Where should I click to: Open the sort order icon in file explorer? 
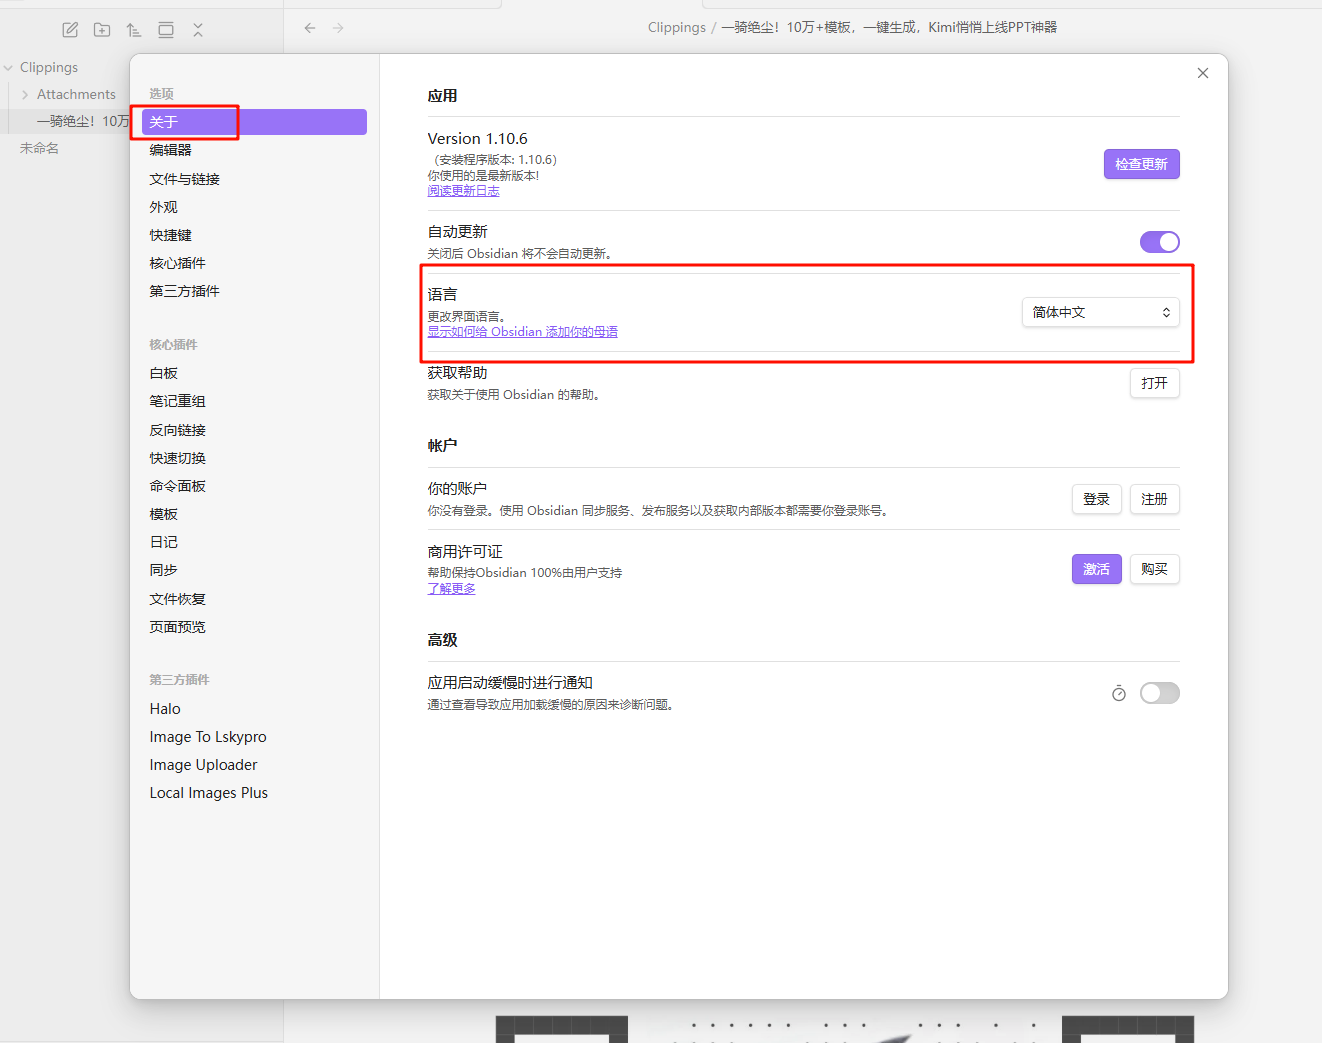pyautogui.click(x=134, y=30)
